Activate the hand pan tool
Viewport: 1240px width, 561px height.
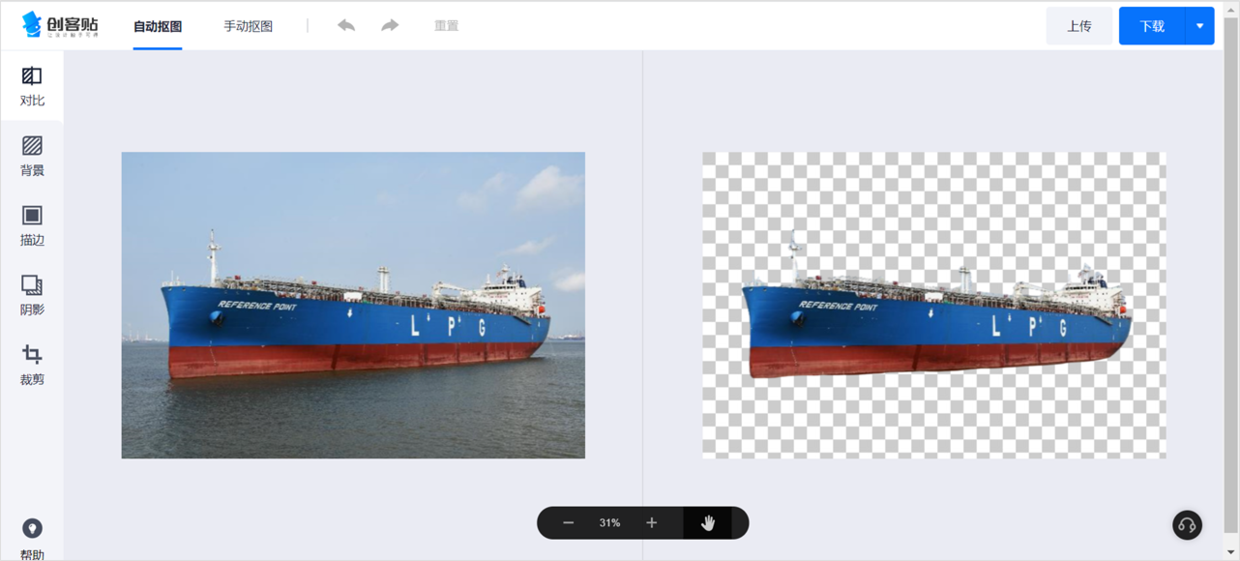708,523
